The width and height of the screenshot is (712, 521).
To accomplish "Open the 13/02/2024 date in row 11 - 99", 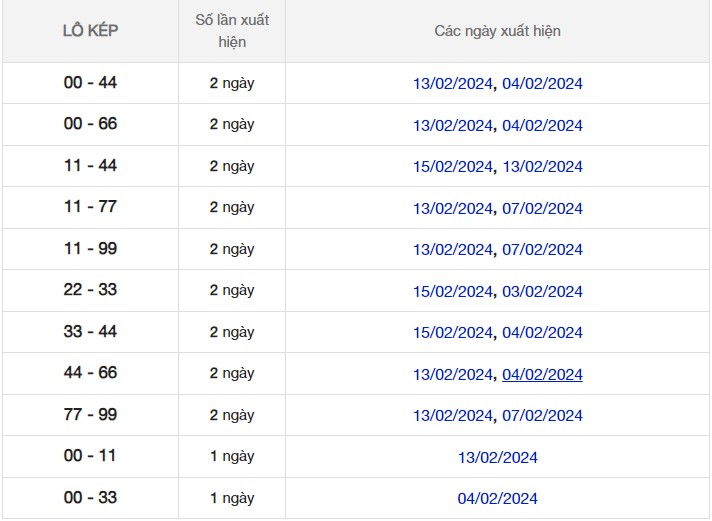I will click(x=453, y=250).
